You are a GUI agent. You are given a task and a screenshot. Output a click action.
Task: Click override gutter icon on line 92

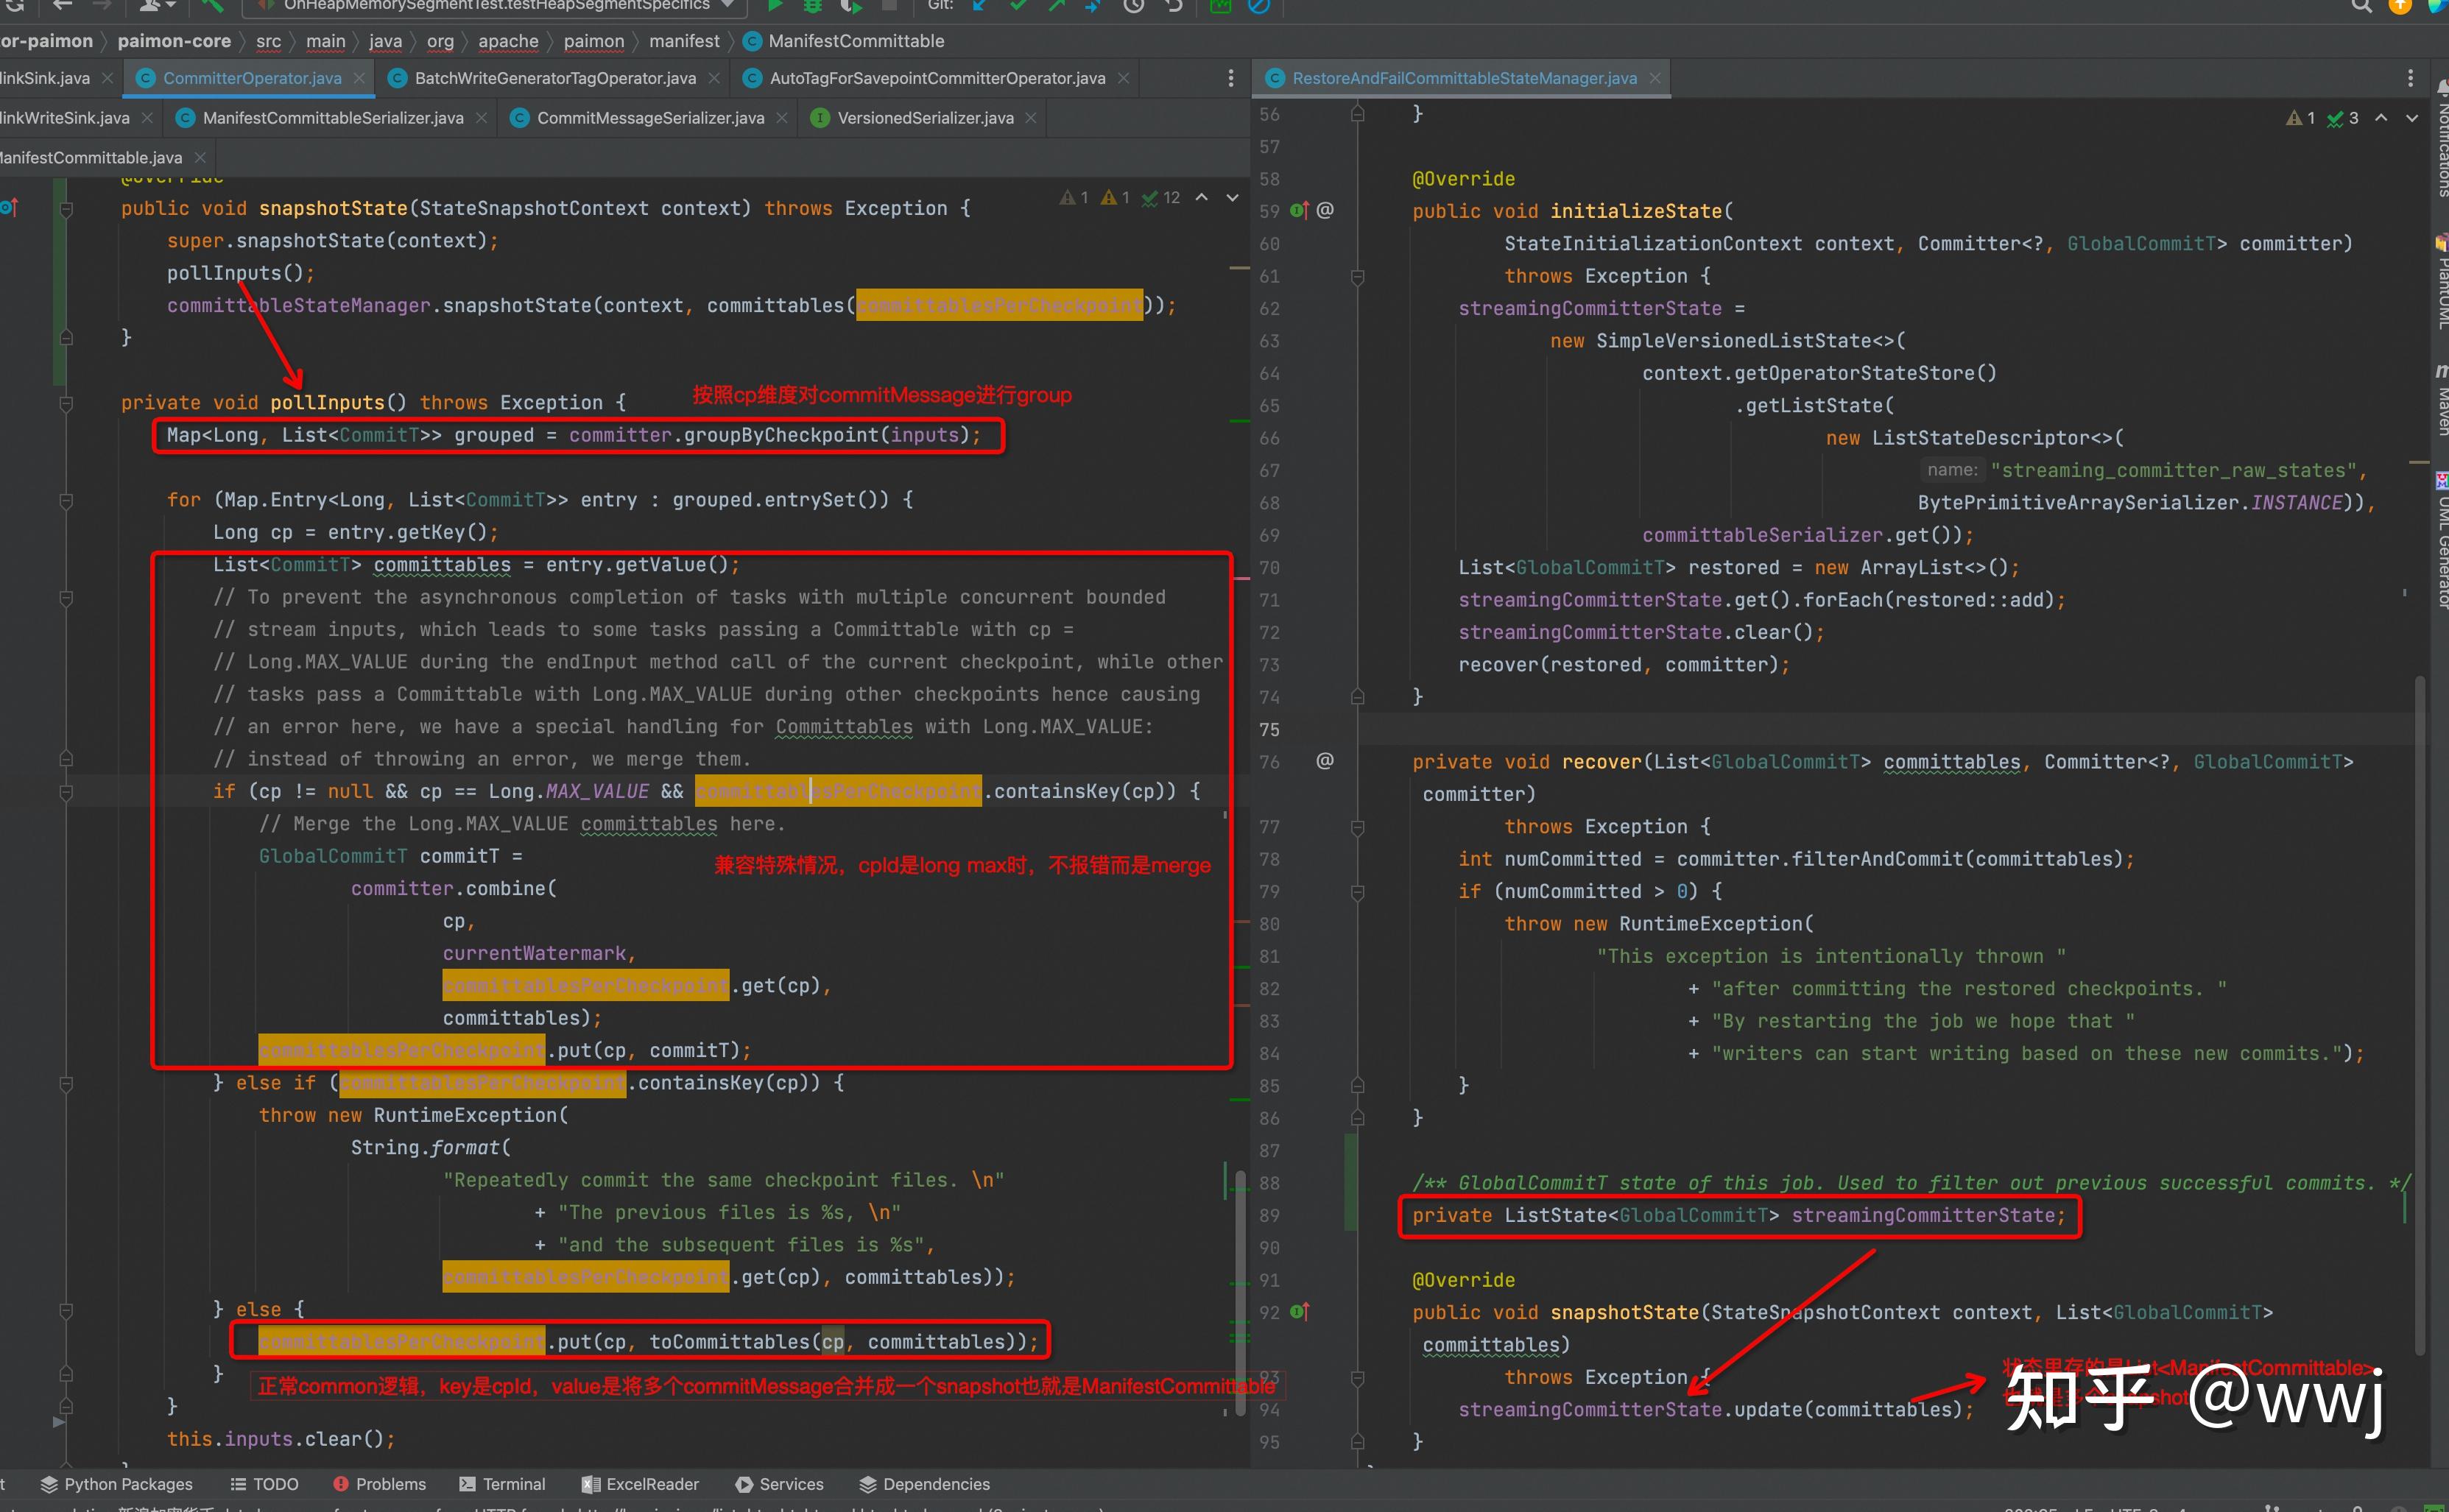click(1299, 1311)
